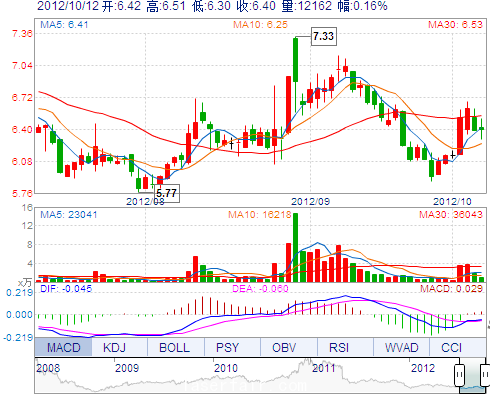Click the tallest green volume bar
The height and width of the screenshot is (395, 490).
295,248
